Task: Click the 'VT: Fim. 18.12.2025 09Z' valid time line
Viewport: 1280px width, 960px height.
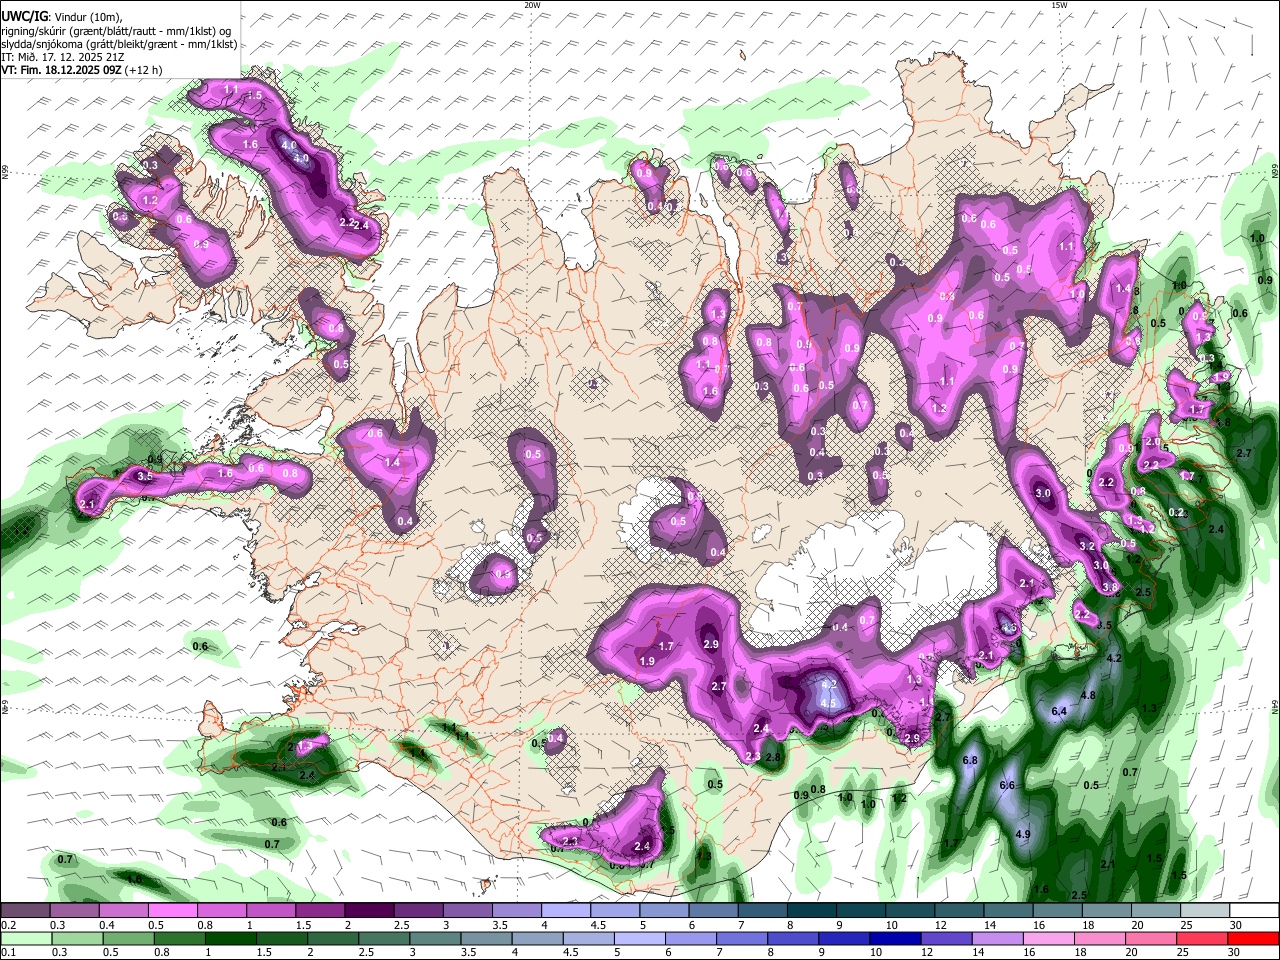Action: (x=82, y=70)
